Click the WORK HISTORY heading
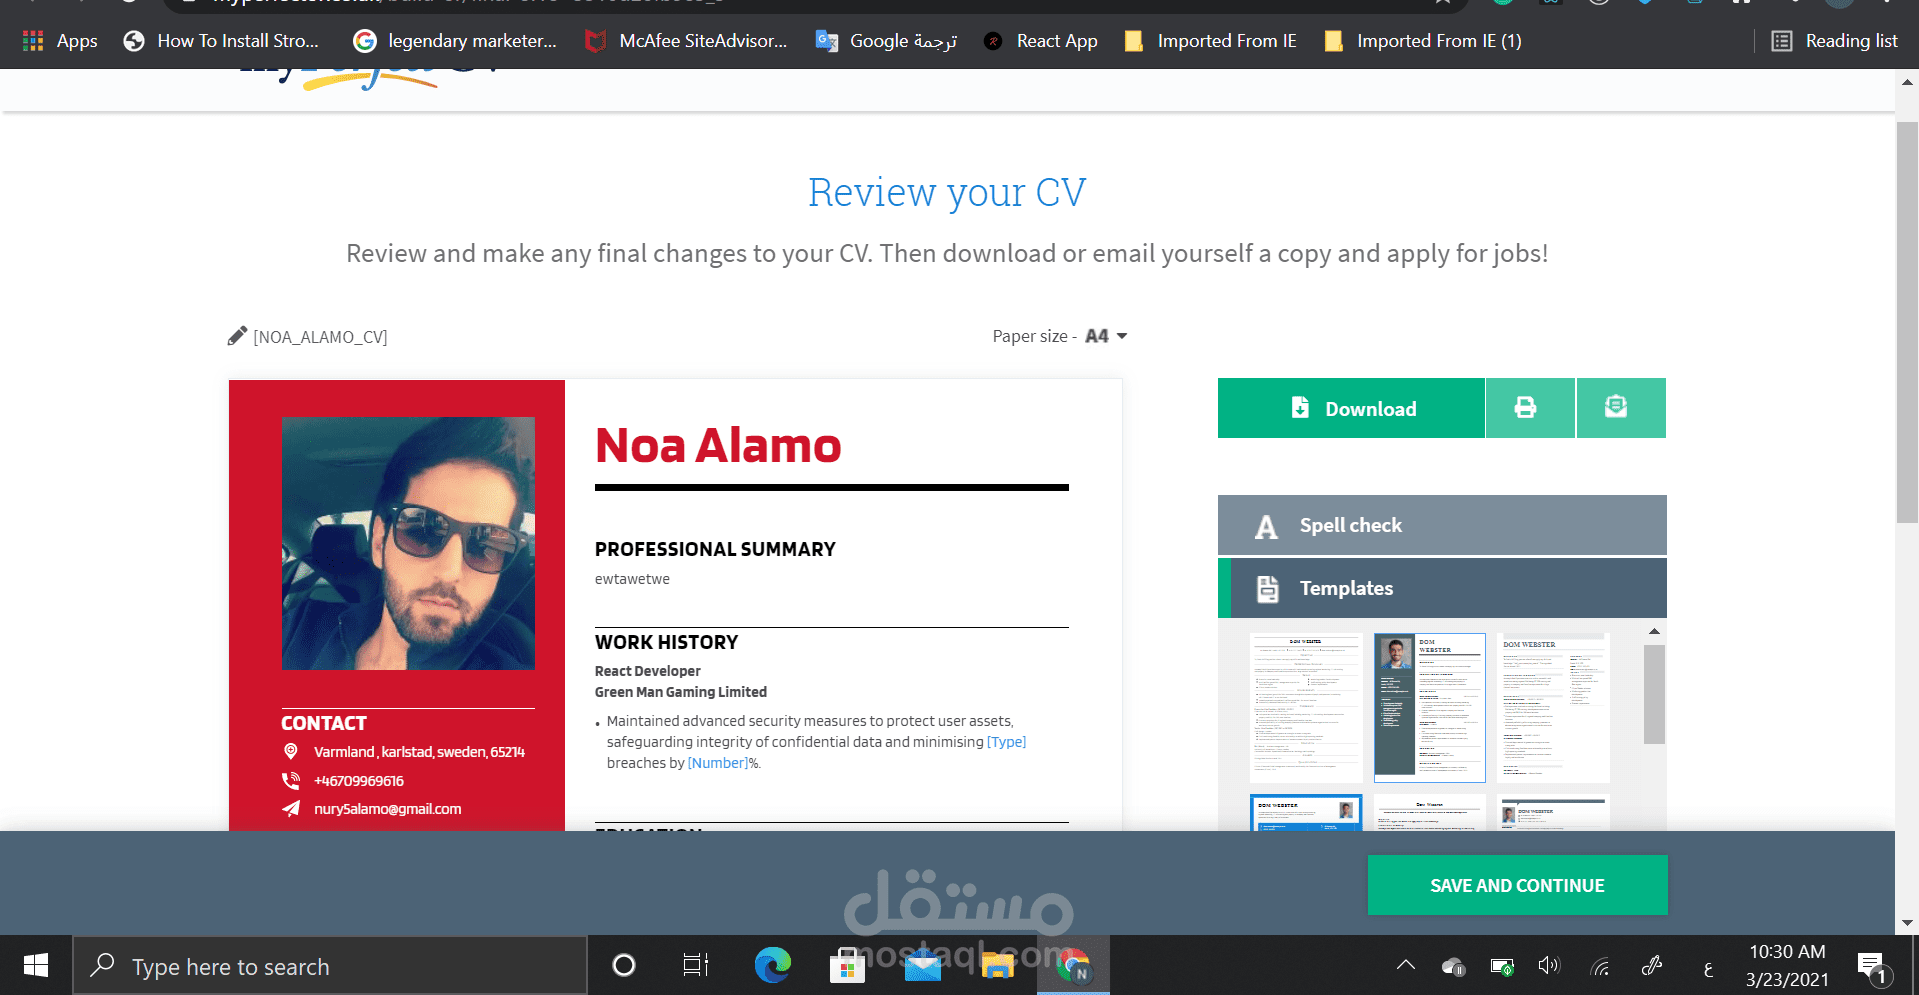Viewport: 1919px width, 995px height. coord(666,642)
